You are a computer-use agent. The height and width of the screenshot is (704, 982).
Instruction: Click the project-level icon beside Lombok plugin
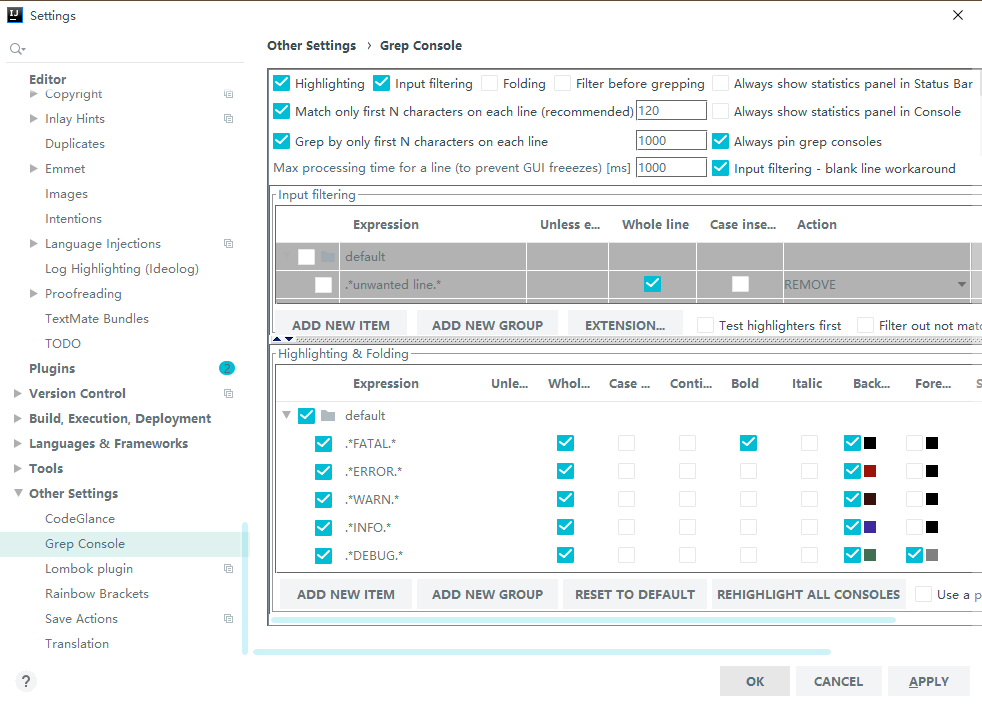(x=228, y=569)
